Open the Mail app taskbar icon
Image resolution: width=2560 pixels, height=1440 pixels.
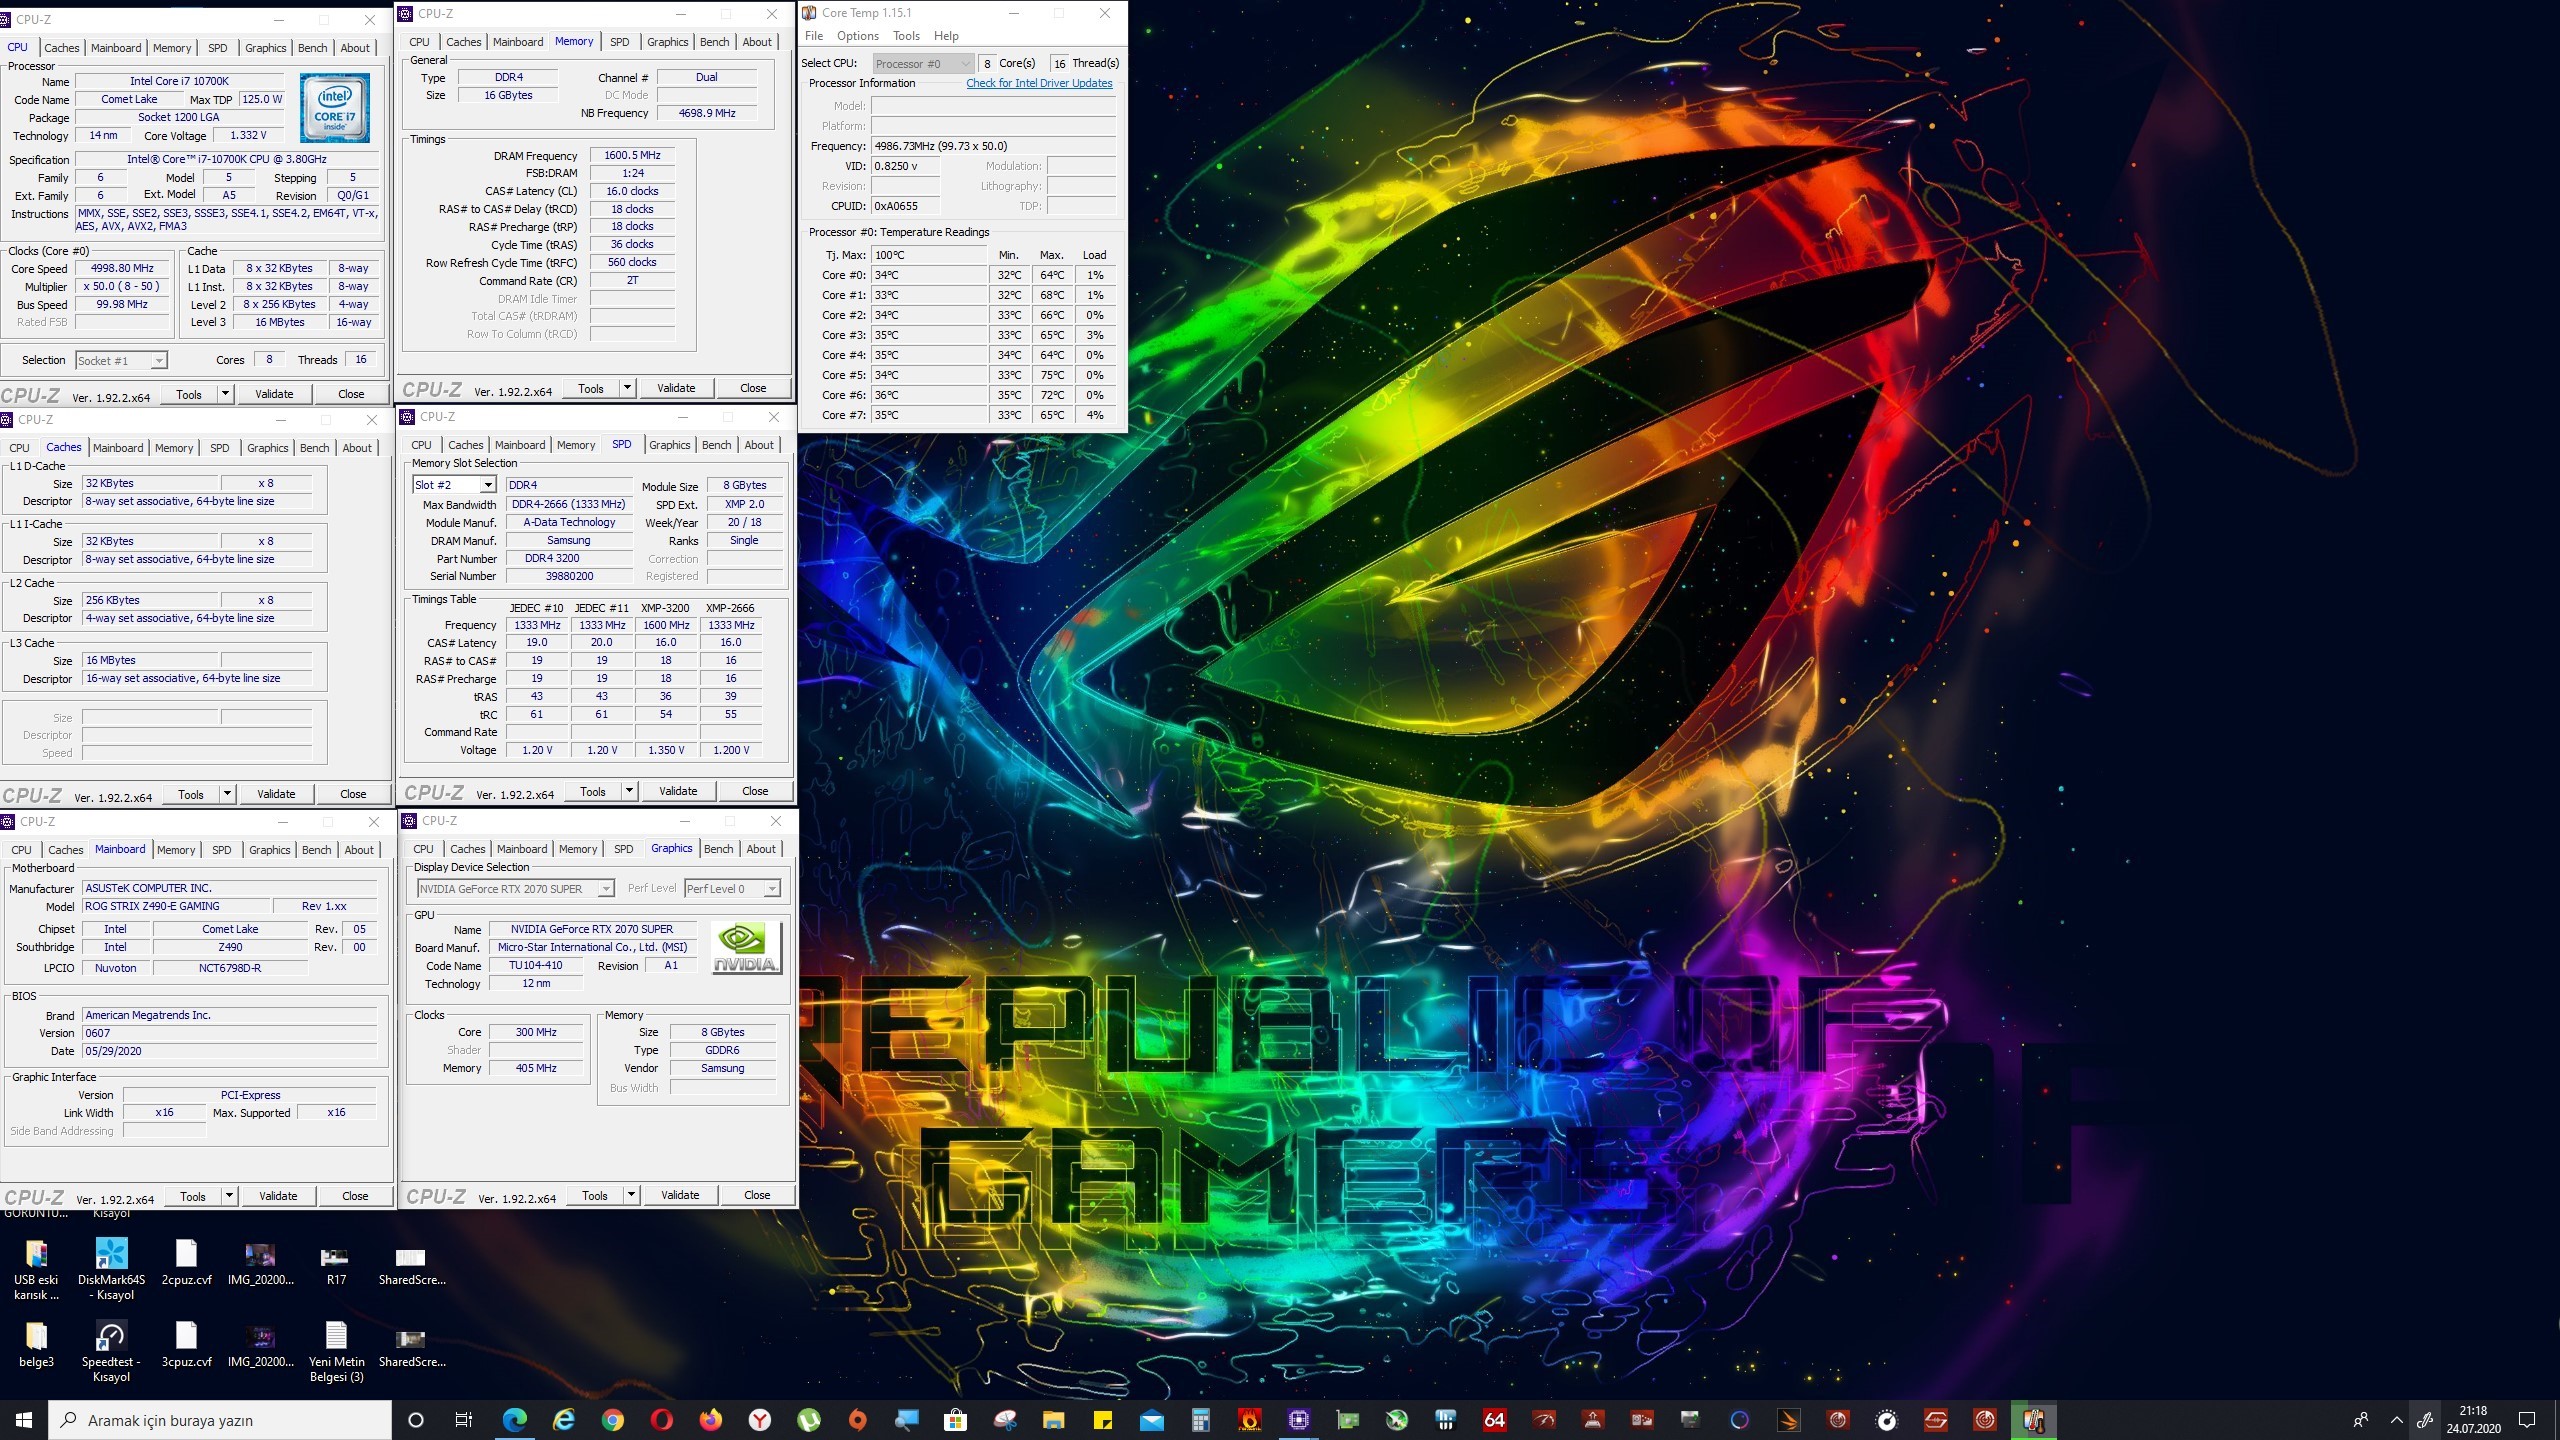click(1152, 1420)
